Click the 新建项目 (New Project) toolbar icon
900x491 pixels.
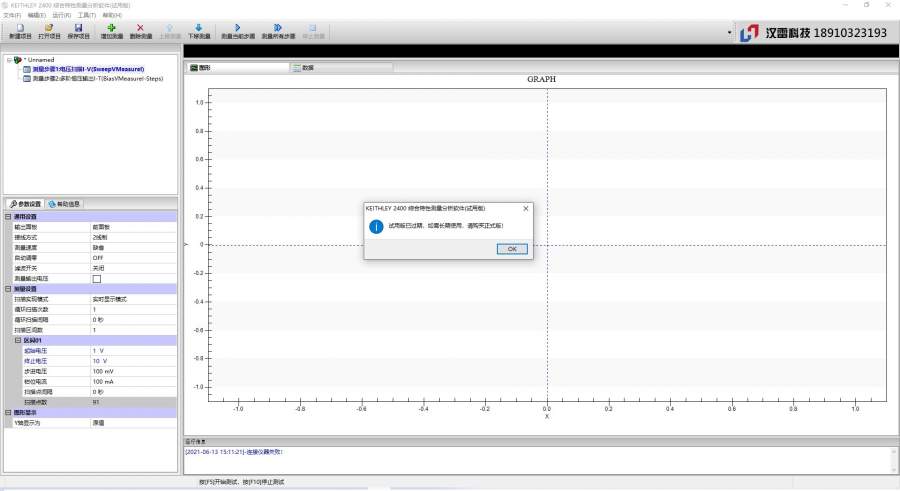click(19, 29)
